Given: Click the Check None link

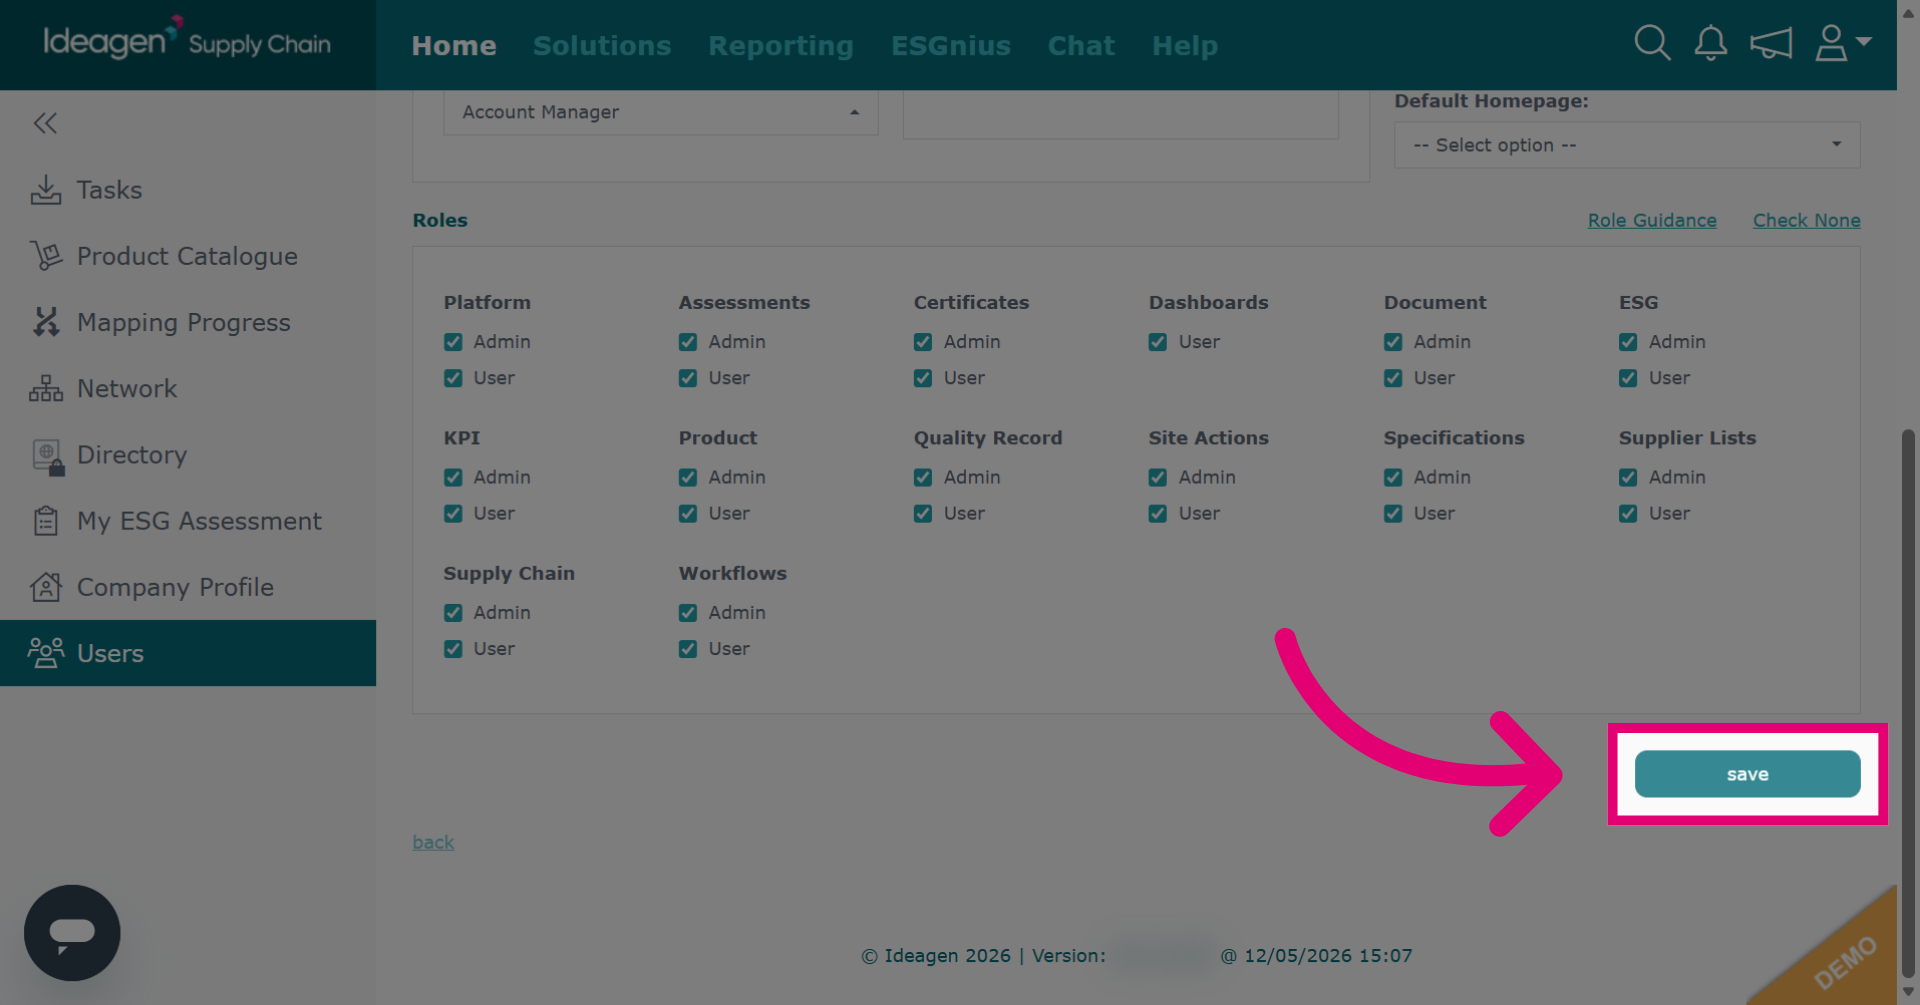Looking at the screenshot, I should coord(1806,220).
